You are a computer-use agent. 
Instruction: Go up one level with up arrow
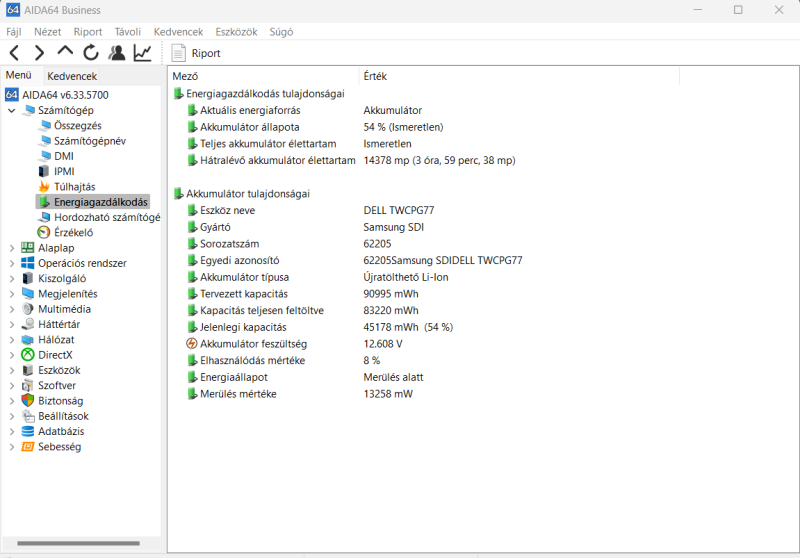(65, 51)
